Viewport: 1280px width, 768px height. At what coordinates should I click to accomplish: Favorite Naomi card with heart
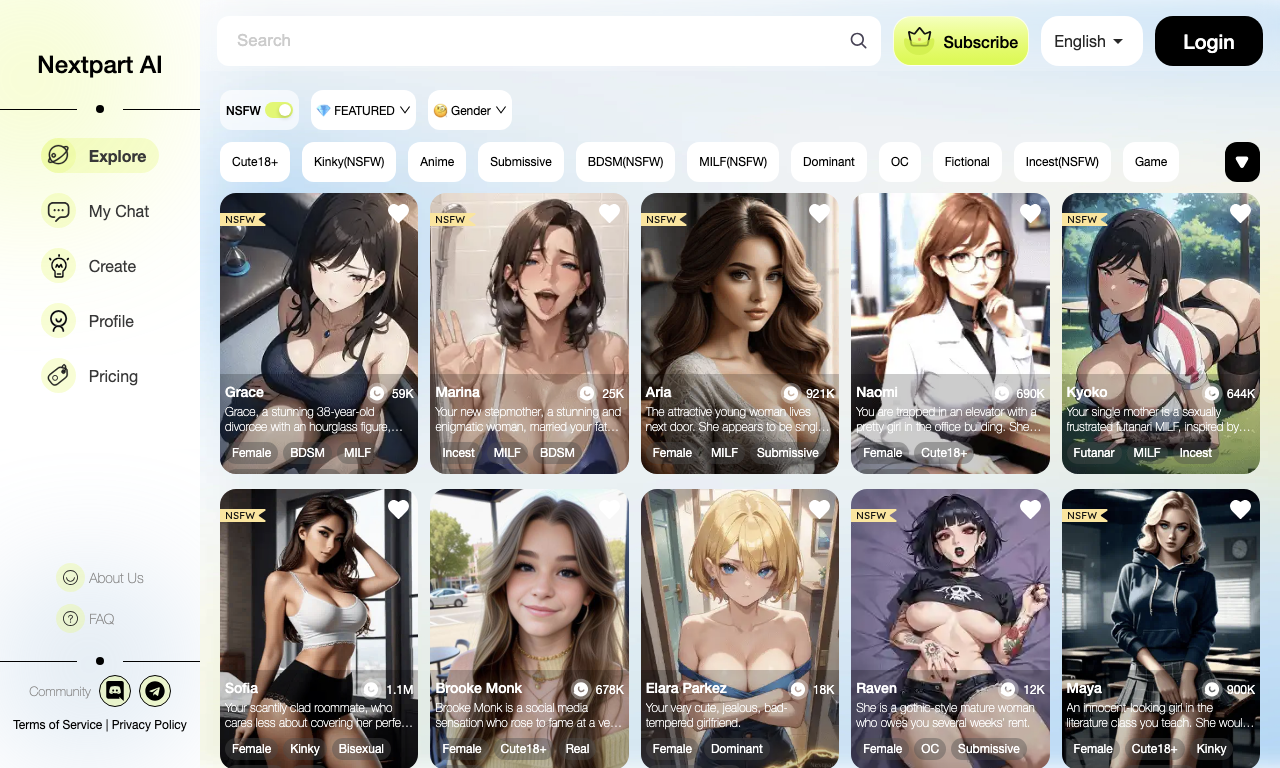coord(1030,213)
